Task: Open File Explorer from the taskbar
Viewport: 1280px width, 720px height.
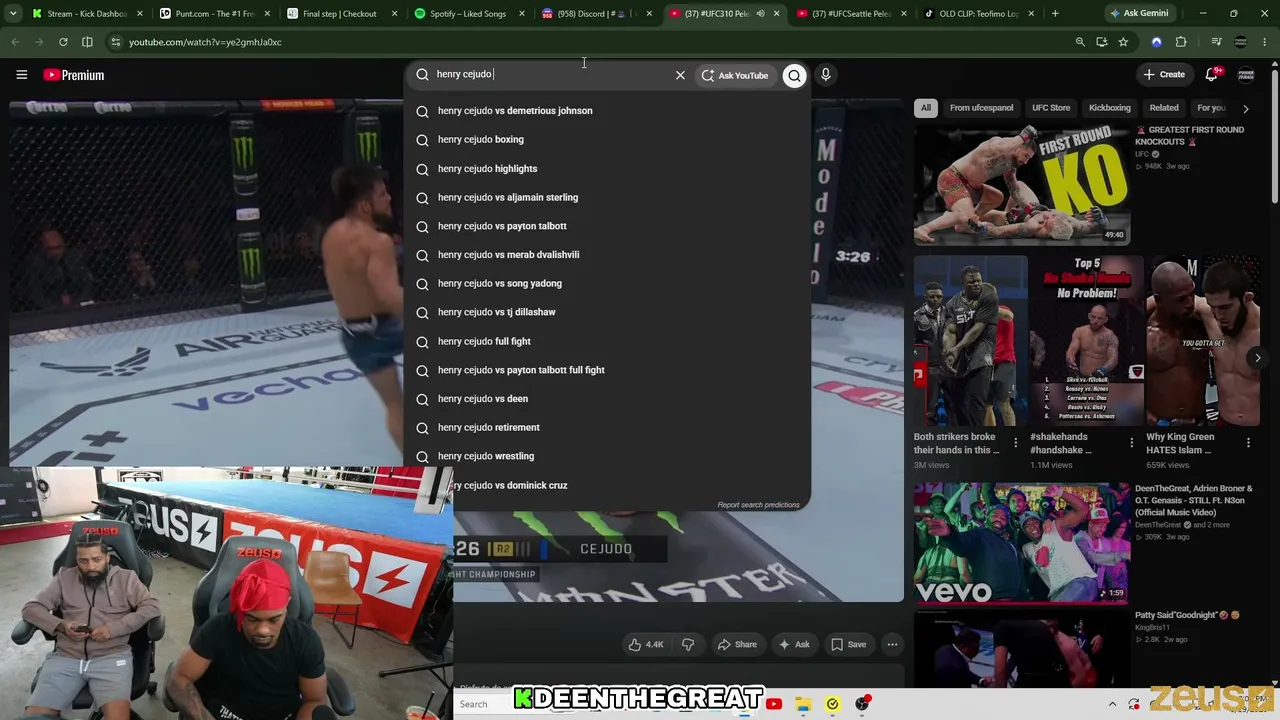Action: pos(803,704)
